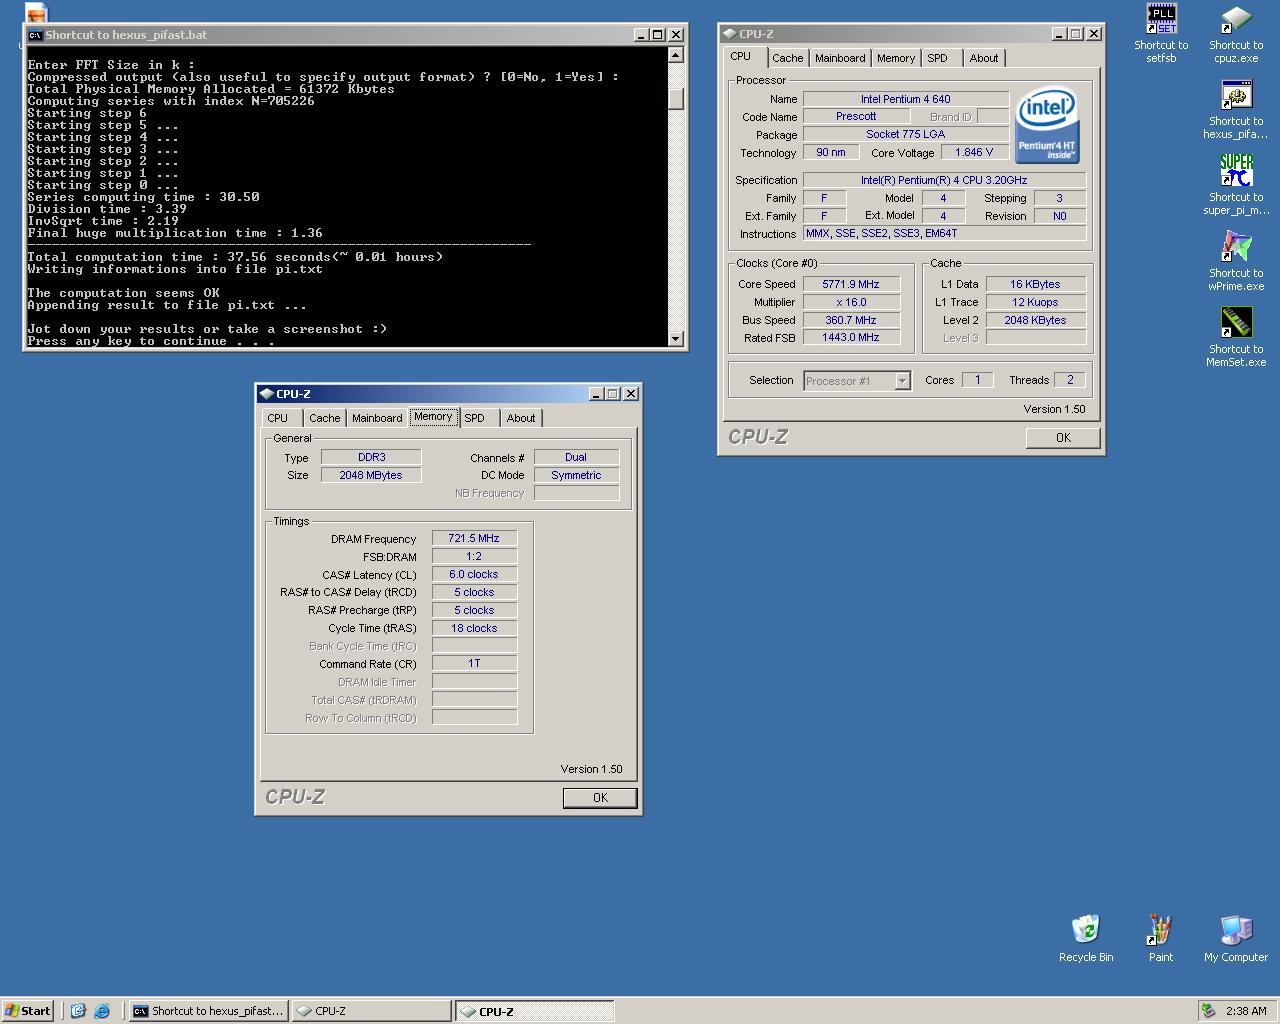Click the Core Speed 5771.9 MHz field

(x=851, y=284)
